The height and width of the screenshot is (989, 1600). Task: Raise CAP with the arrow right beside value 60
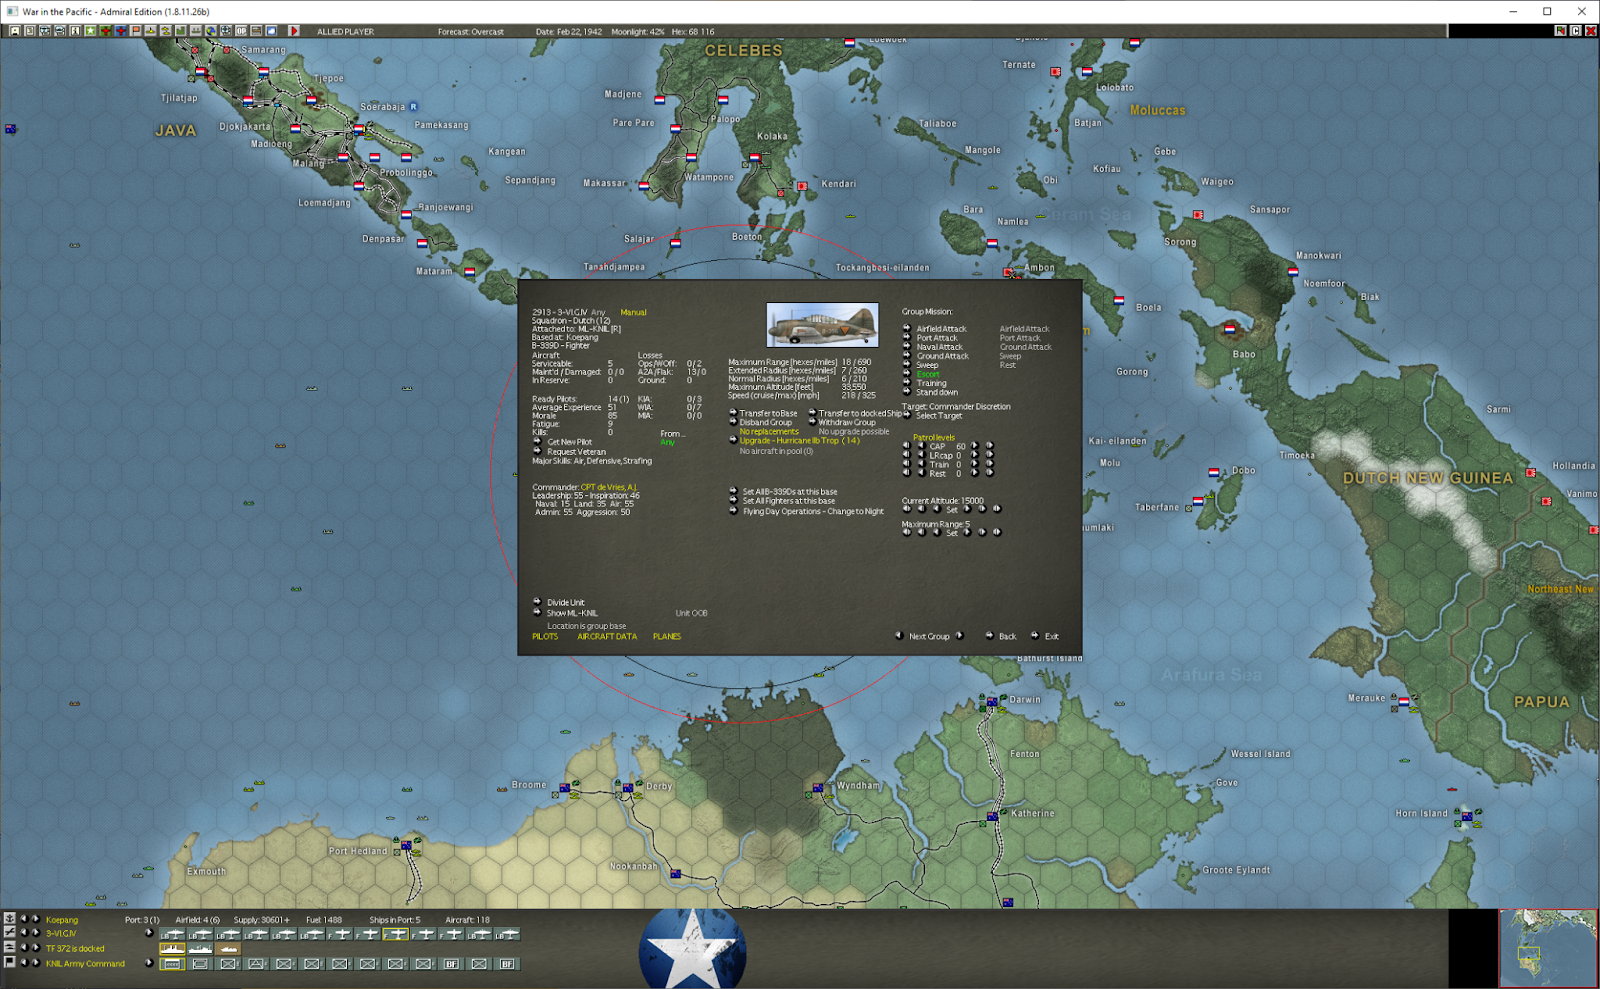[x=975, y=446]
